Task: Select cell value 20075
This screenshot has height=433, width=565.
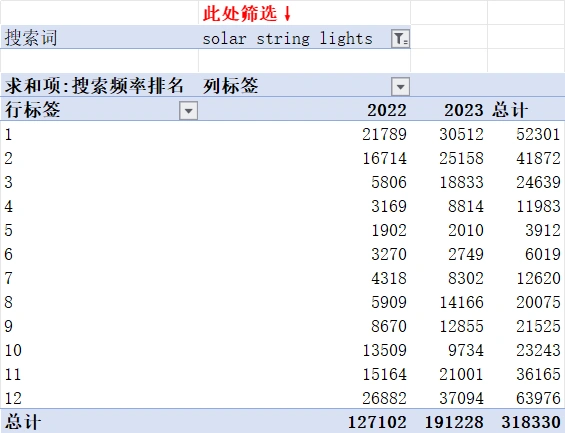Action: (538, 302)
